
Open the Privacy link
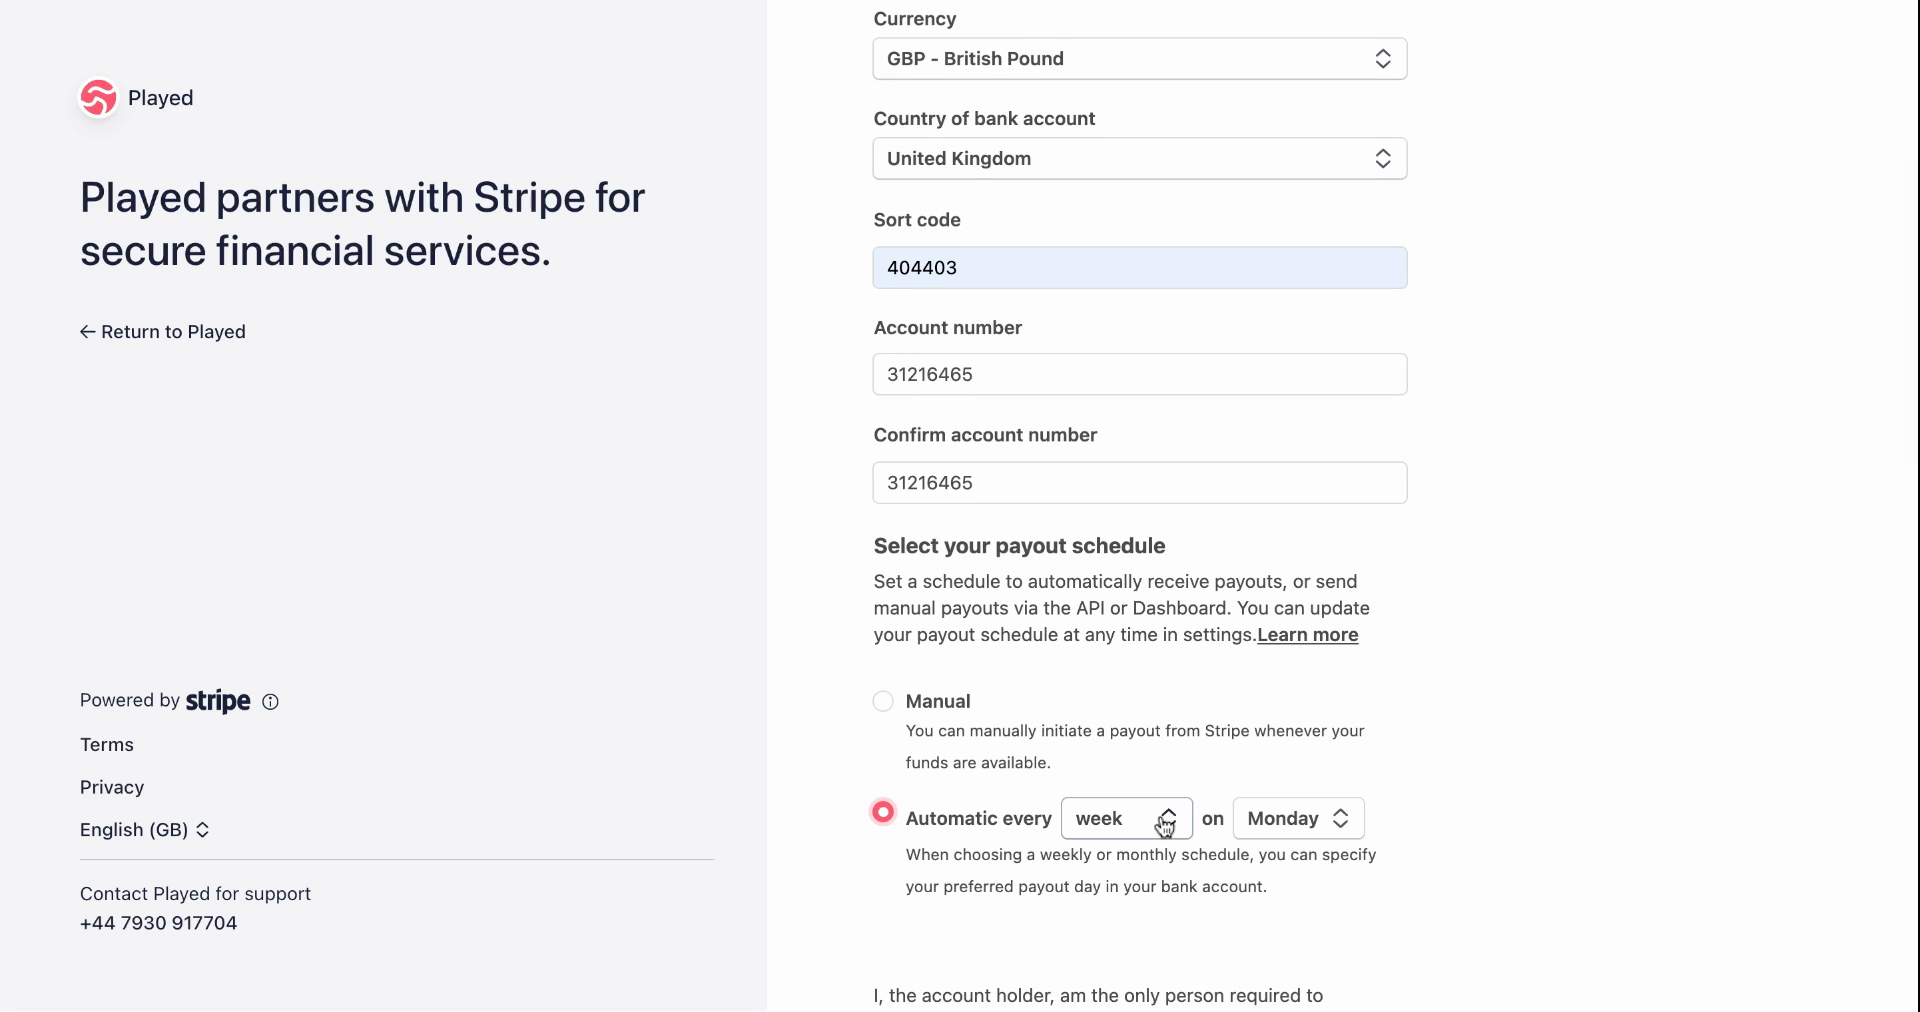pyautogui.click(x=112, y=788)
